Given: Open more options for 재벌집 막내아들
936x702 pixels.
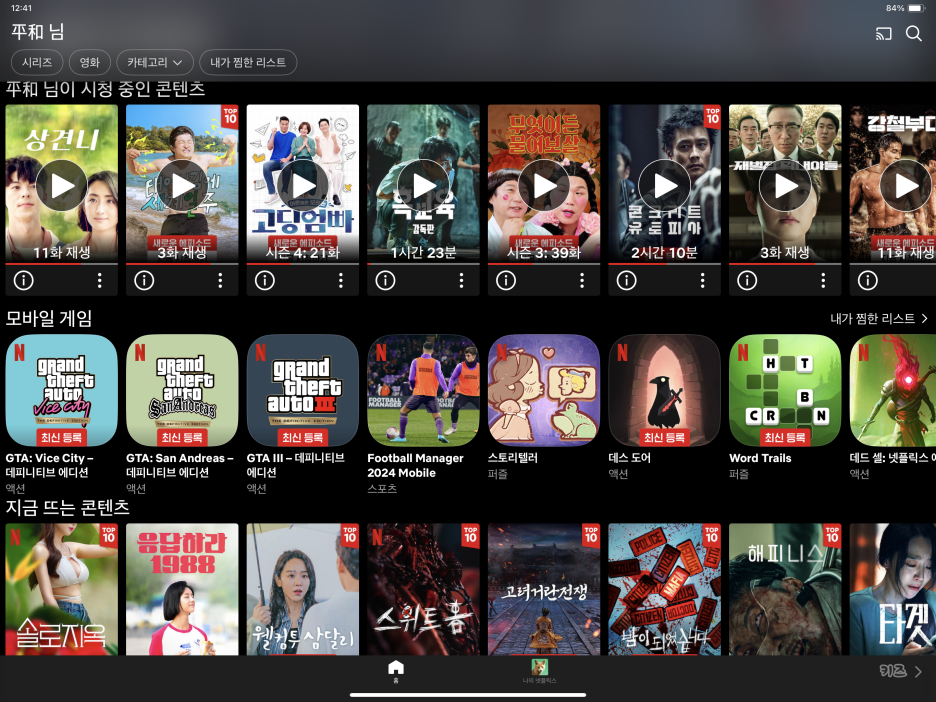Looking at the screenshot, I should point(823,281).
